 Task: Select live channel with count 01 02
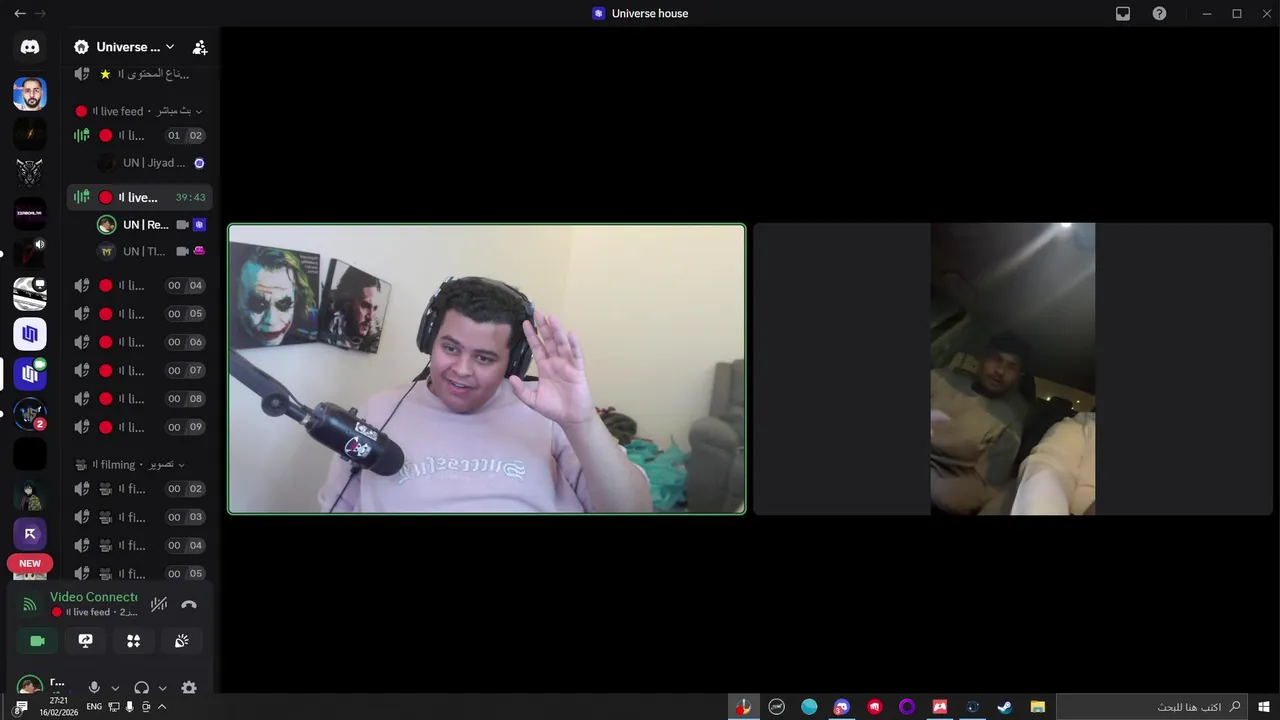pyautogui.click(x=139, y=135)
